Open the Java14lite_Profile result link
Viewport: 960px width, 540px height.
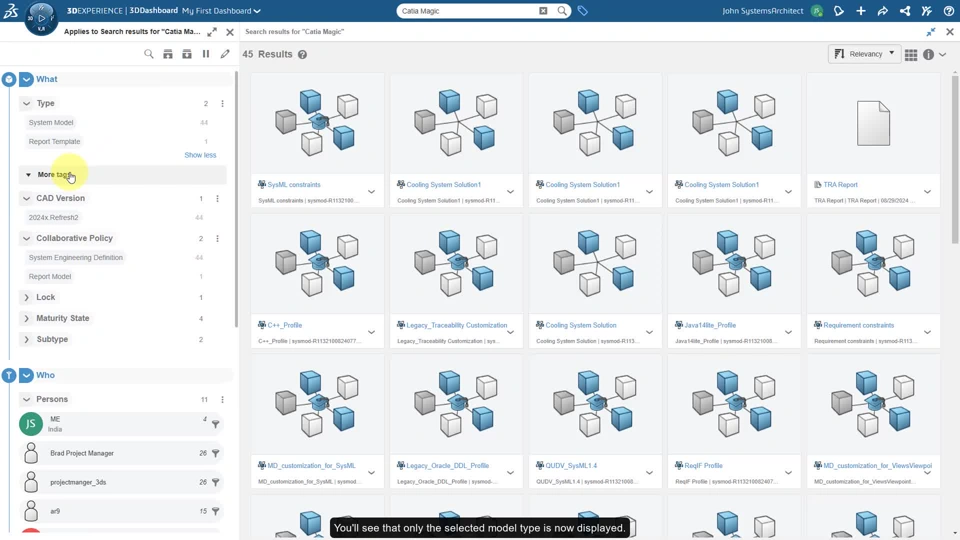(710, 325)
